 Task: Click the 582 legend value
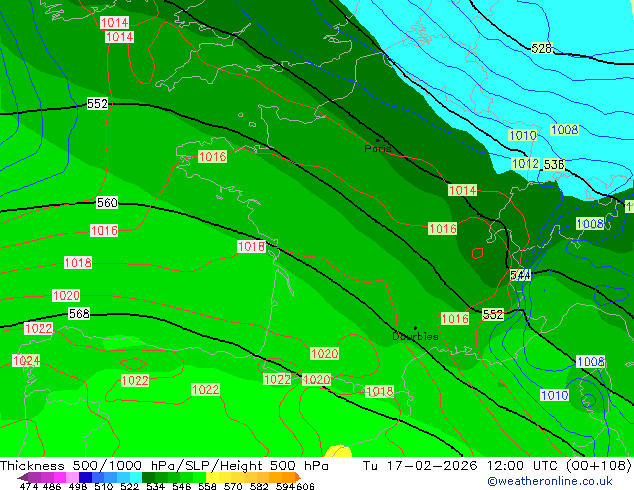coord(259,486)
